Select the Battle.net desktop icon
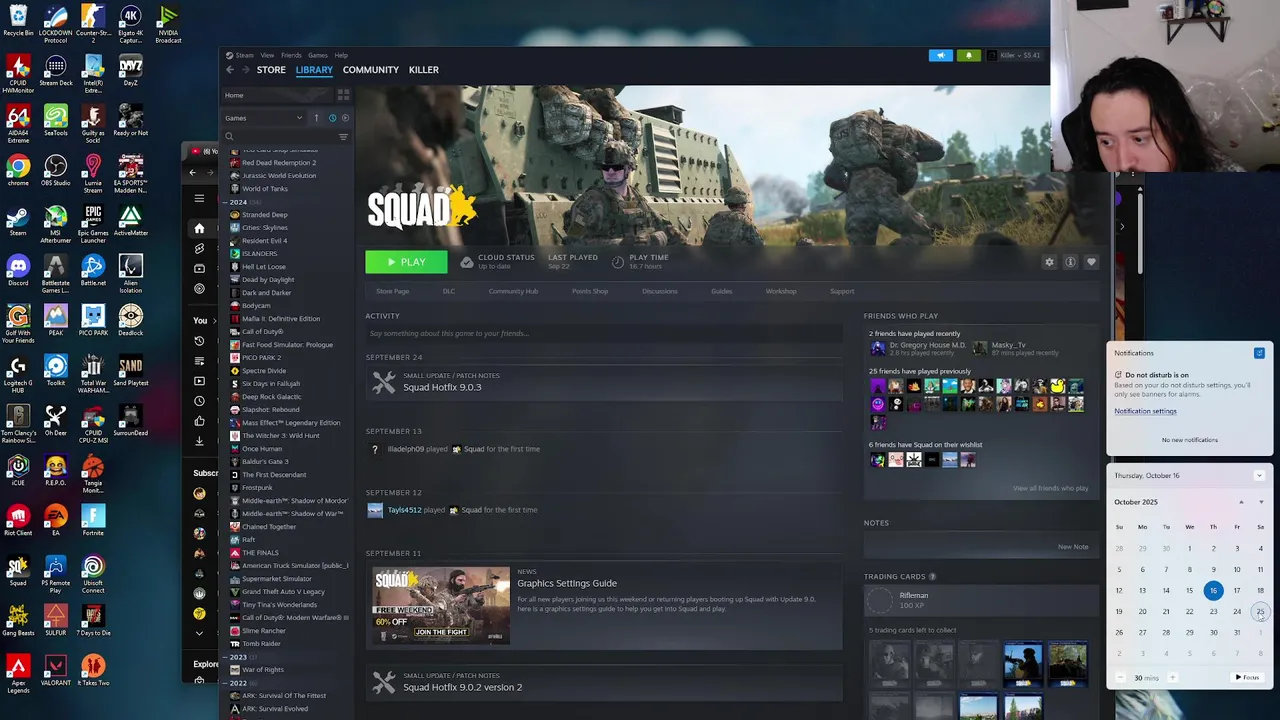Viewport: 1280px width, 720px height. point(93,270)
